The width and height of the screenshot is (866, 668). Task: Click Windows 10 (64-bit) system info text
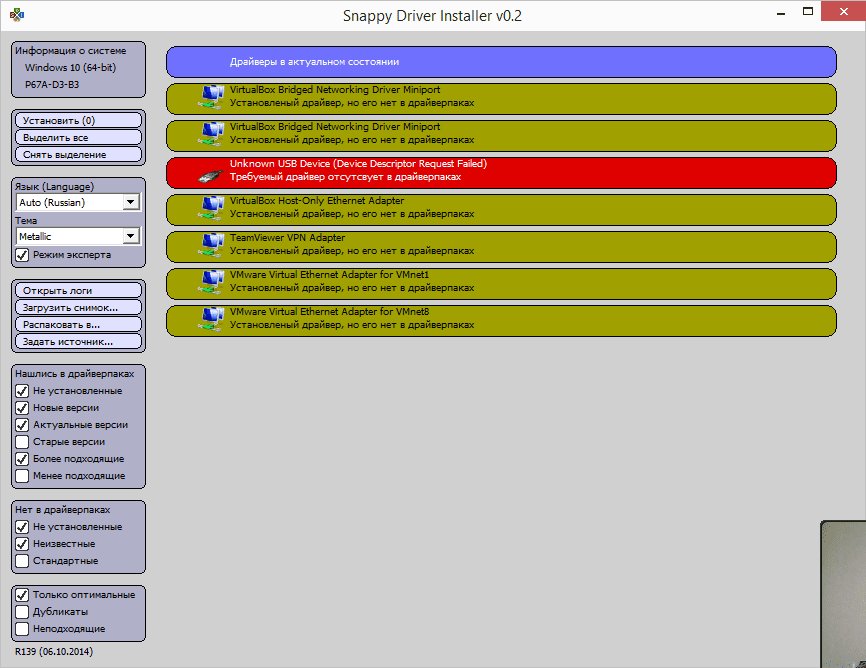[x=70, y=67]
